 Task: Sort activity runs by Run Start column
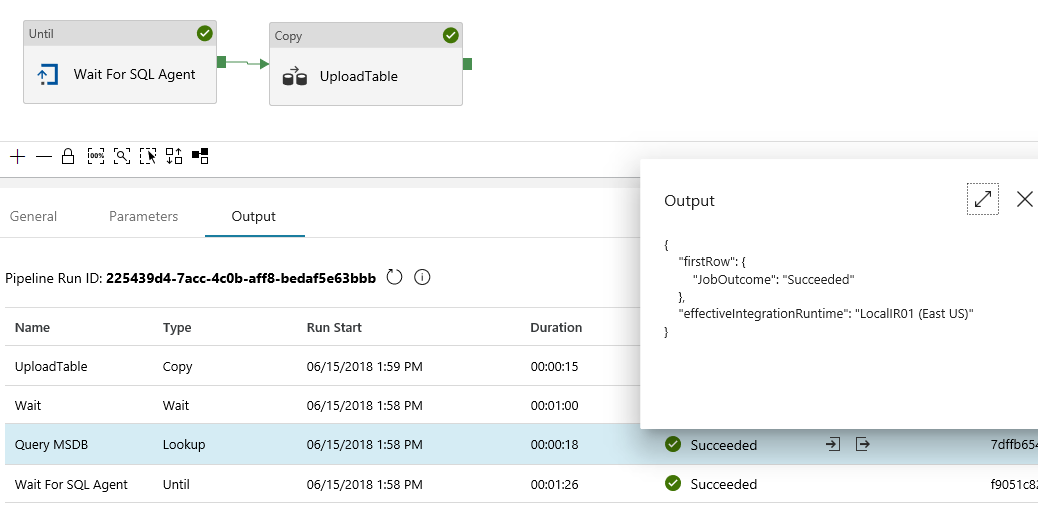[334, 327]
